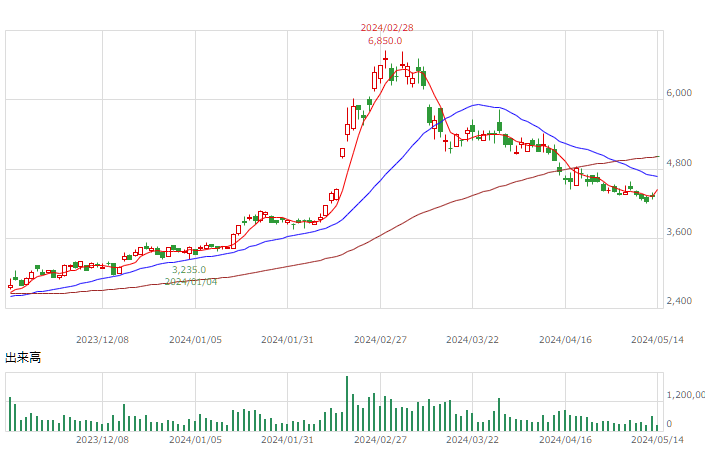Click volume chart date 2023/12/08
The width and height of the screenshot is (705, 454).
[x=103, y=440]
